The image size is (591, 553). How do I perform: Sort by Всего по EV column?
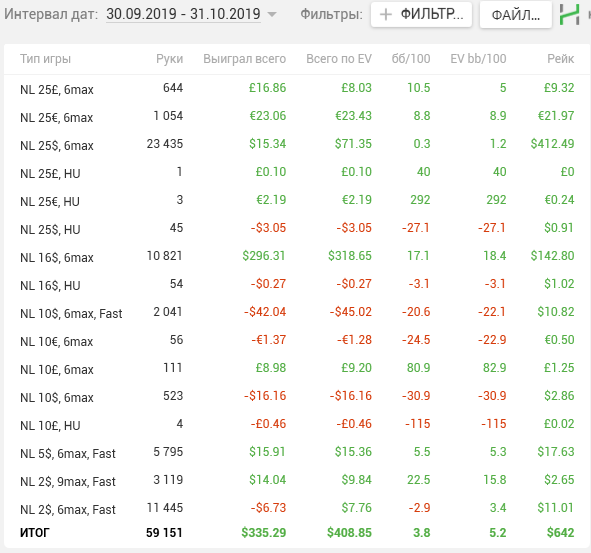point(339,59)
